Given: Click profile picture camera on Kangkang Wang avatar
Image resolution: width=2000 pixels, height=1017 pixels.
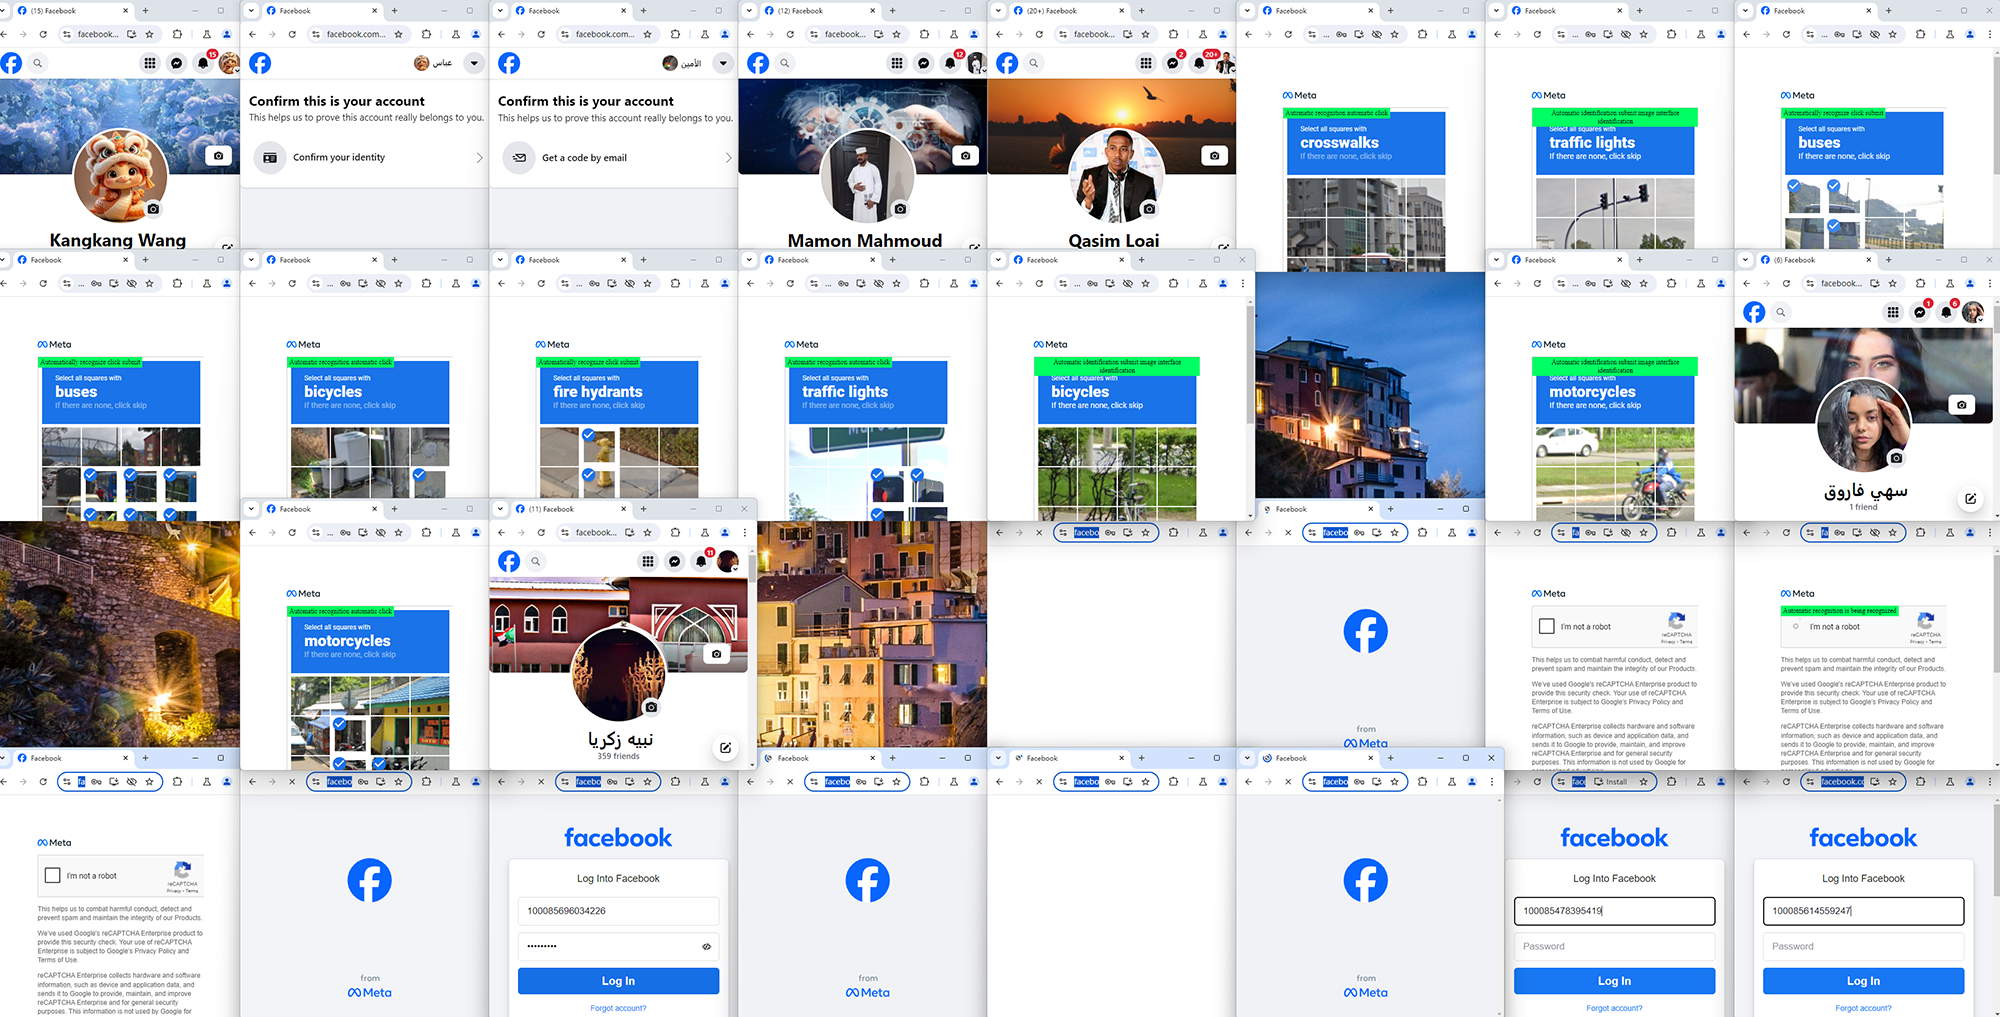Looking at the screenshot, I should click(153, 209).
